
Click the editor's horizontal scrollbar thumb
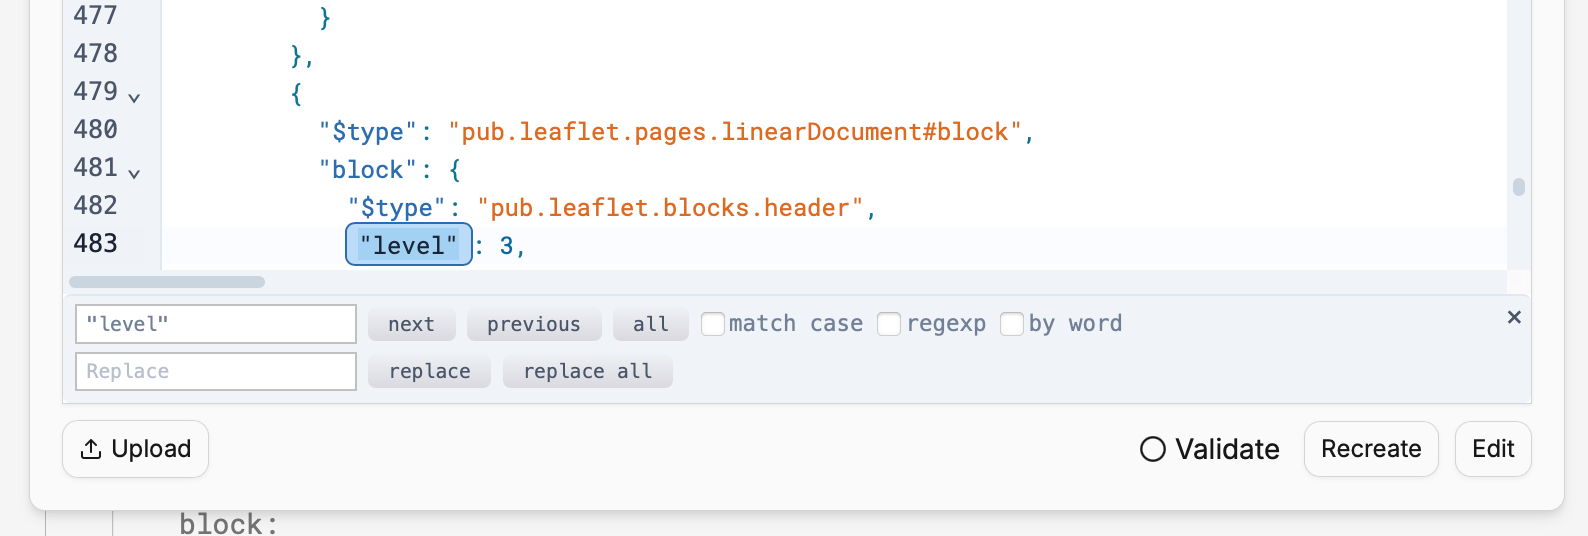tap(167, 282)
